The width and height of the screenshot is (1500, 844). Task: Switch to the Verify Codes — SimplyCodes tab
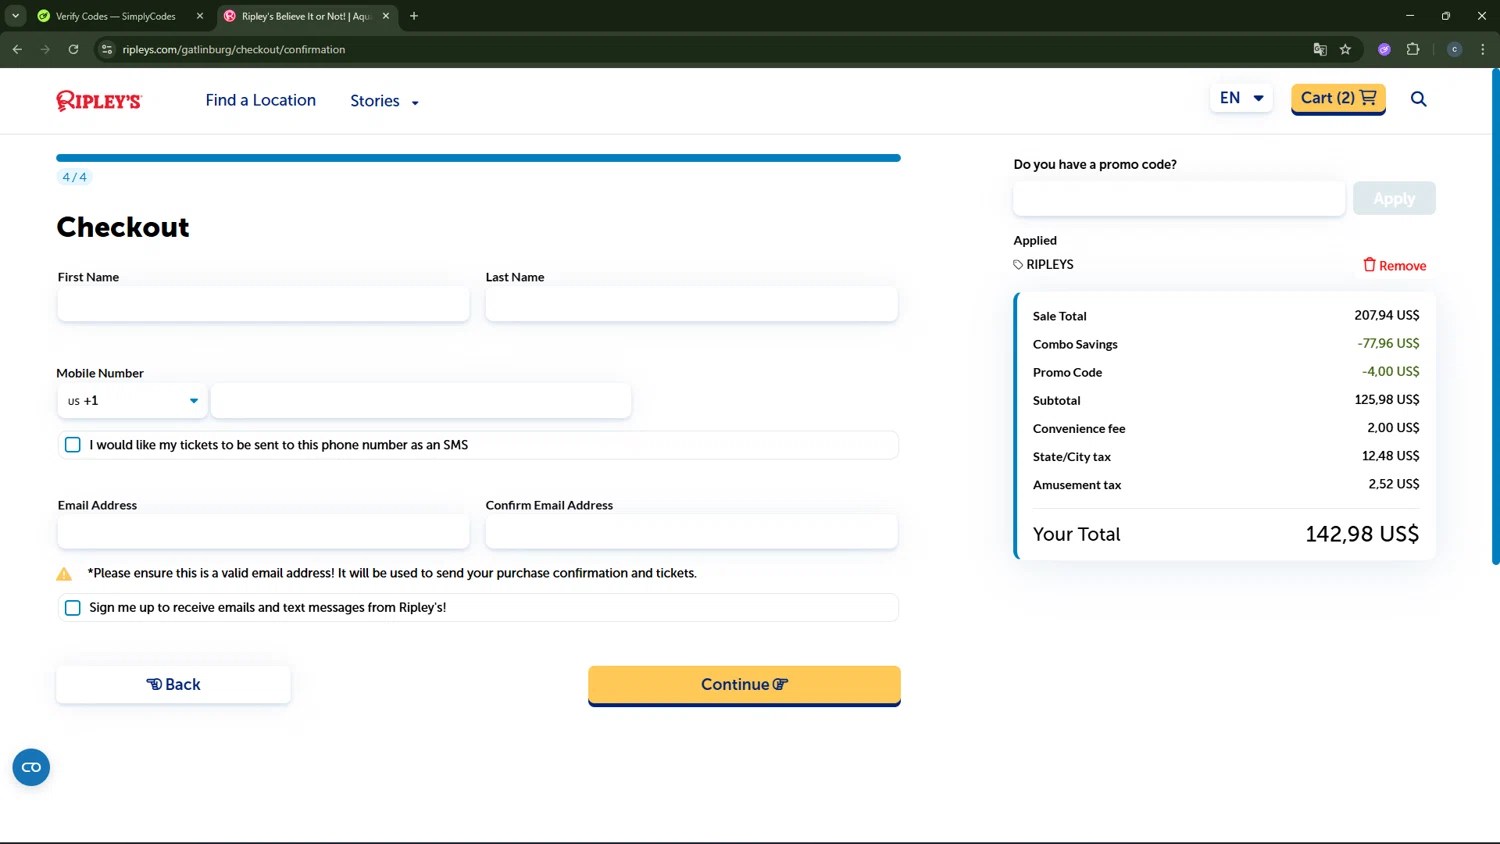click(115, 16)
